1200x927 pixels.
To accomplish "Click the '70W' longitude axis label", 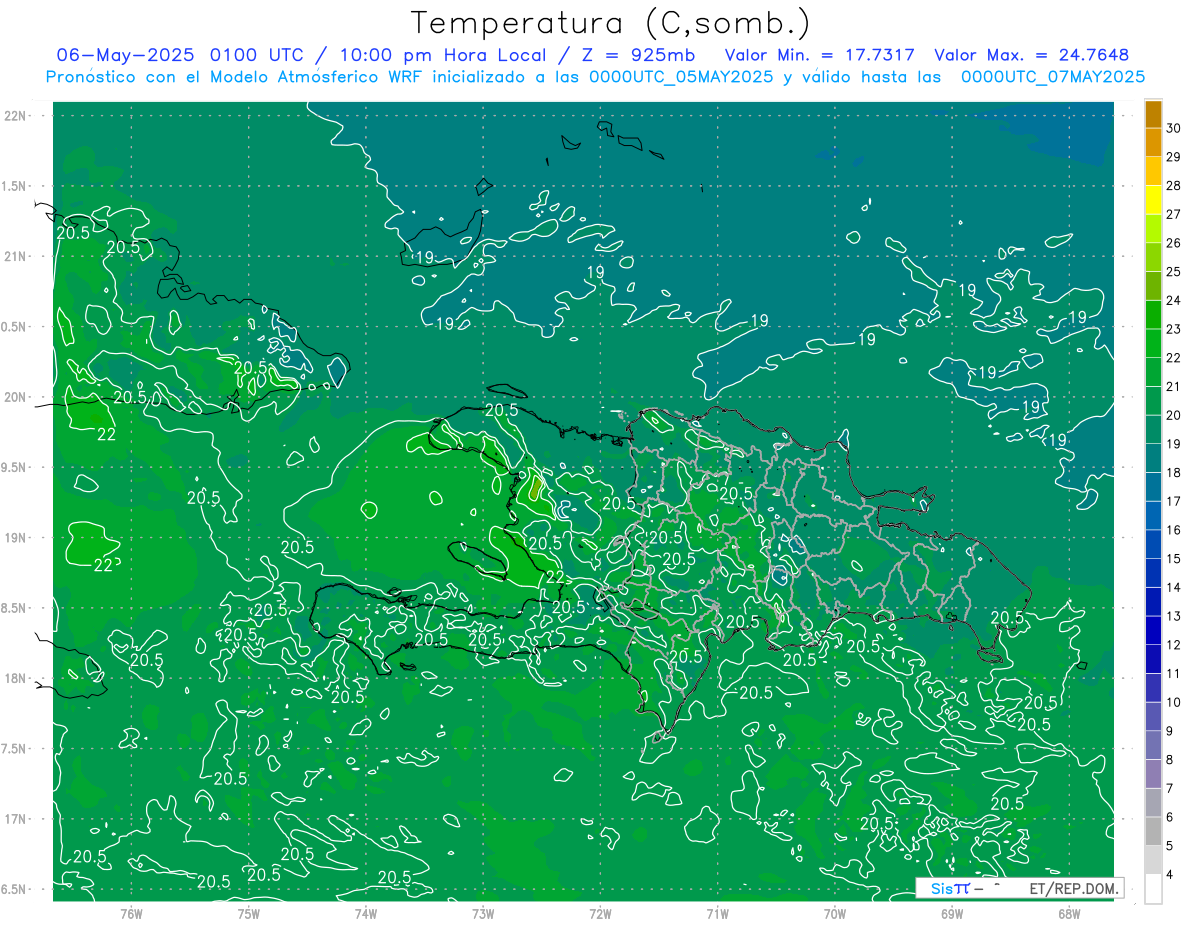I will pos(834,913).
